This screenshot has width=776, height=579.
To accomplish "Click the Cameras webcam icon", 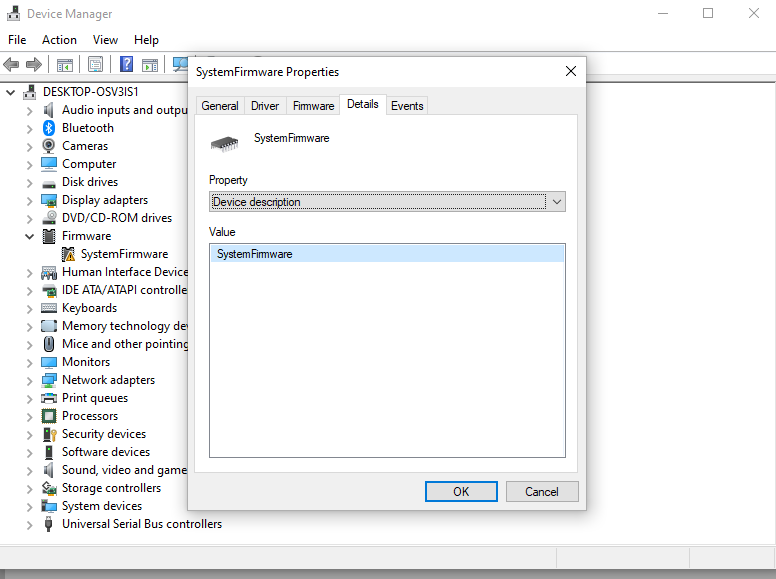I will (49, 146).
